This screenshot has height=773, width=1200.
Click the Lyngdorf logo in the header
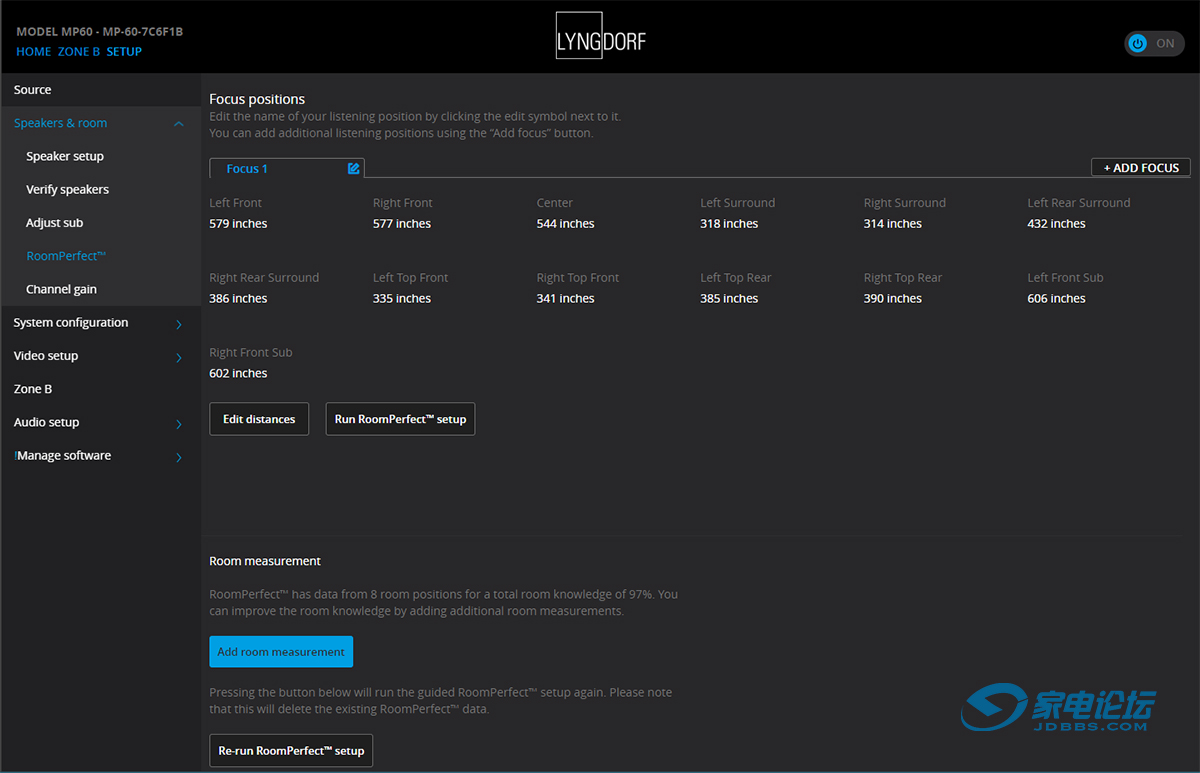click(601, 37)
